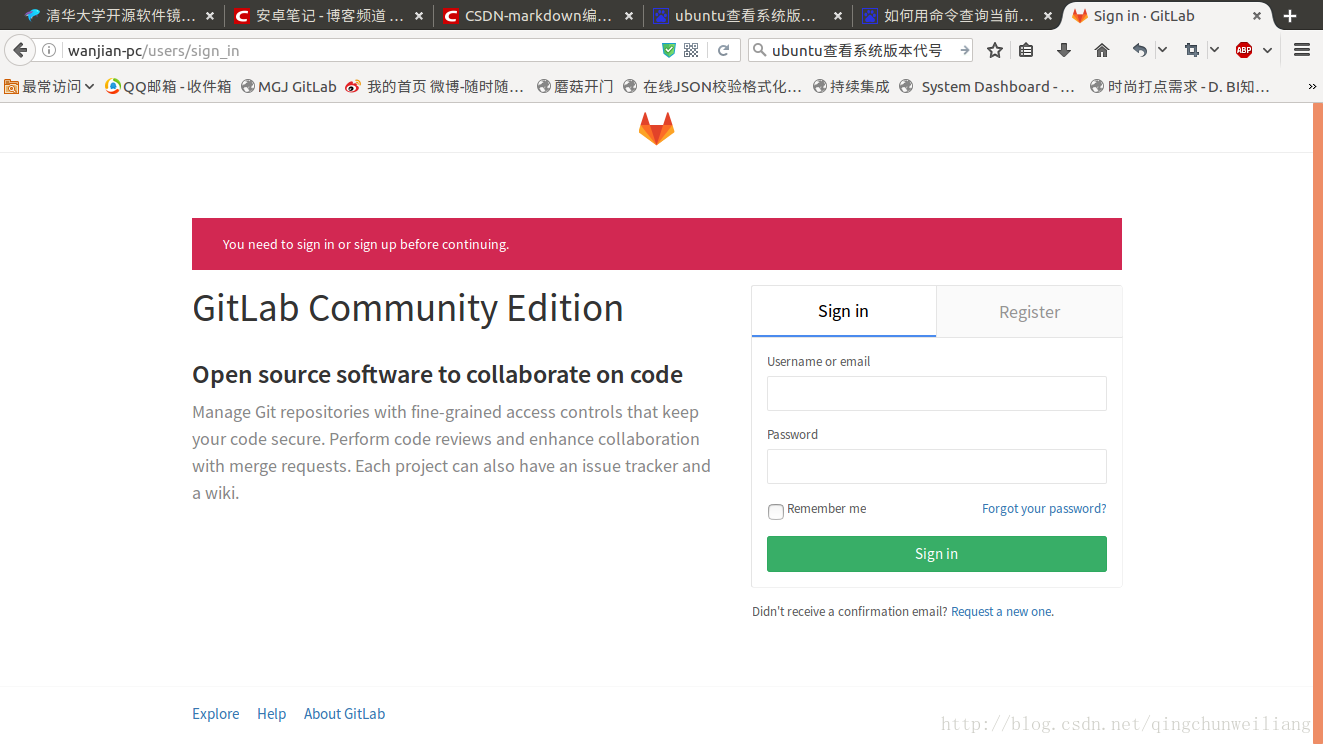Go to the home page icon

coord(1102,50)
